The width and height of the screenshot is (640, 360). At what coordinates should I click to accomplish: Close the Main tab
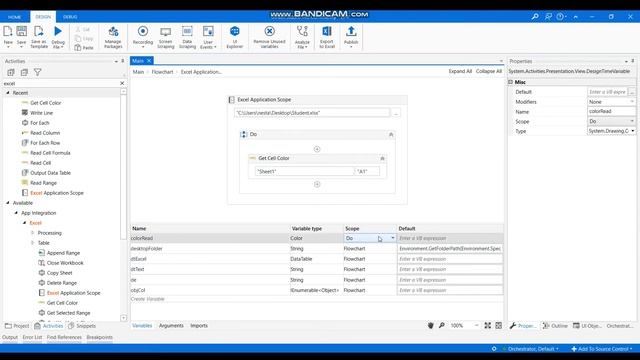point(149,61)
